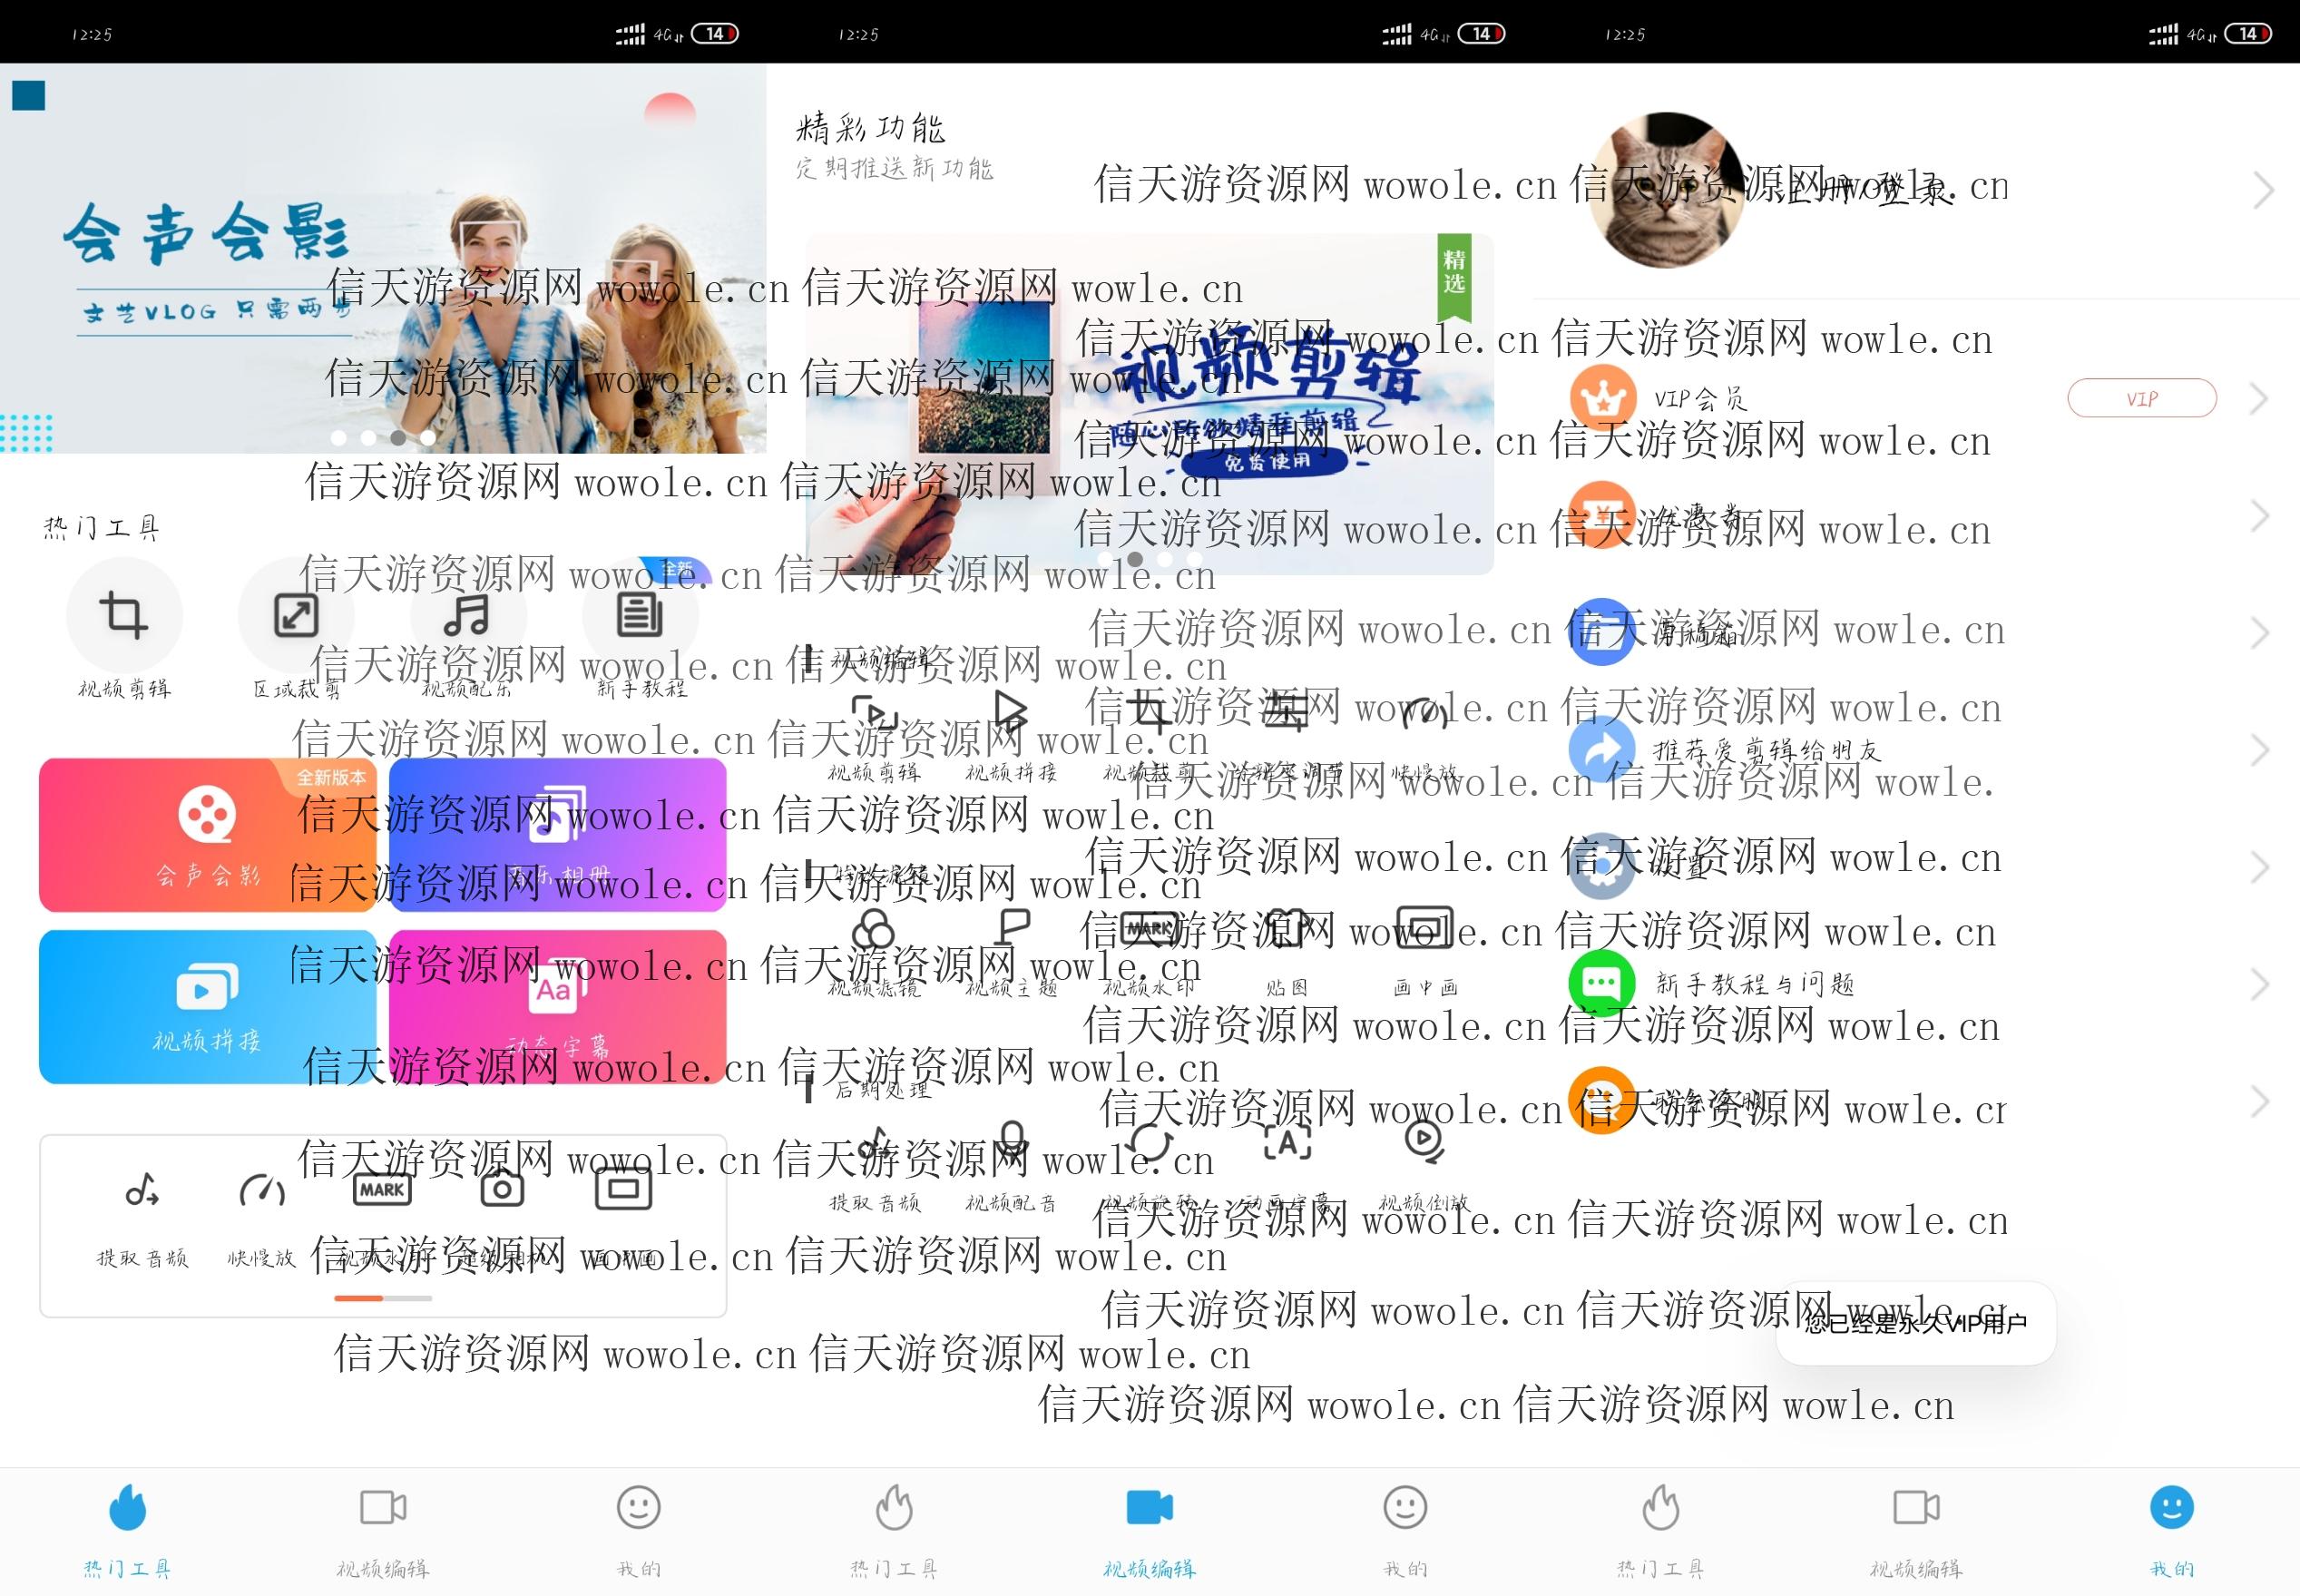Select second pagination dot on 精选 banner

1135,559
